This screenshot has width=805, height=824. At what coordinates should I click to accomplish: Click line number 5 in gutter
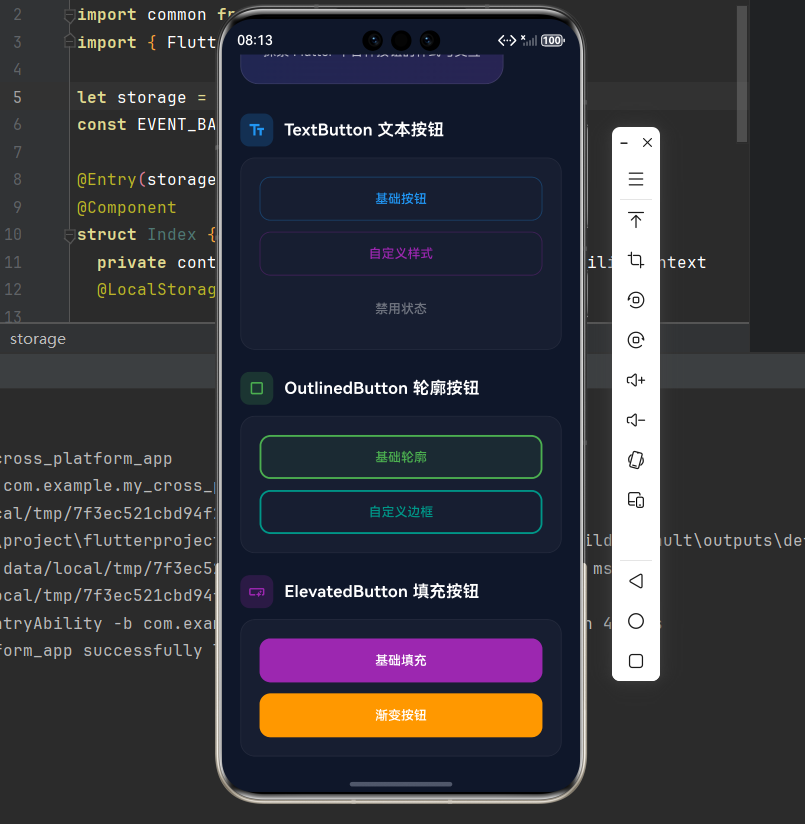pos(17,97)
